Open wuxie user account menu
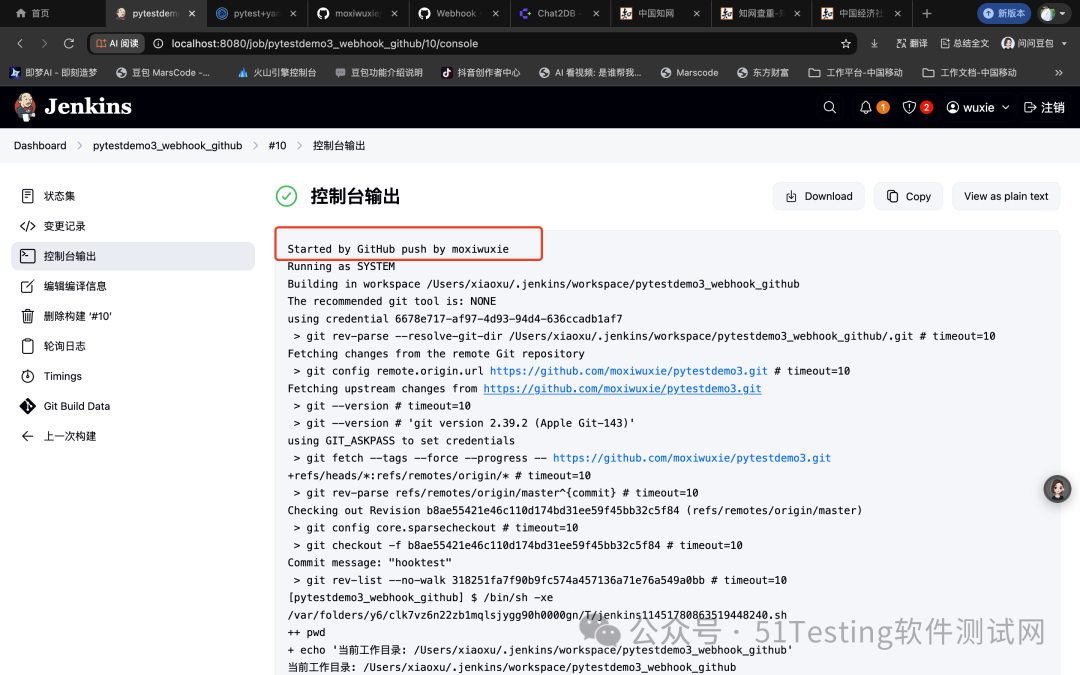Viewport: 1080px width, 675px height. coord(978,107)
